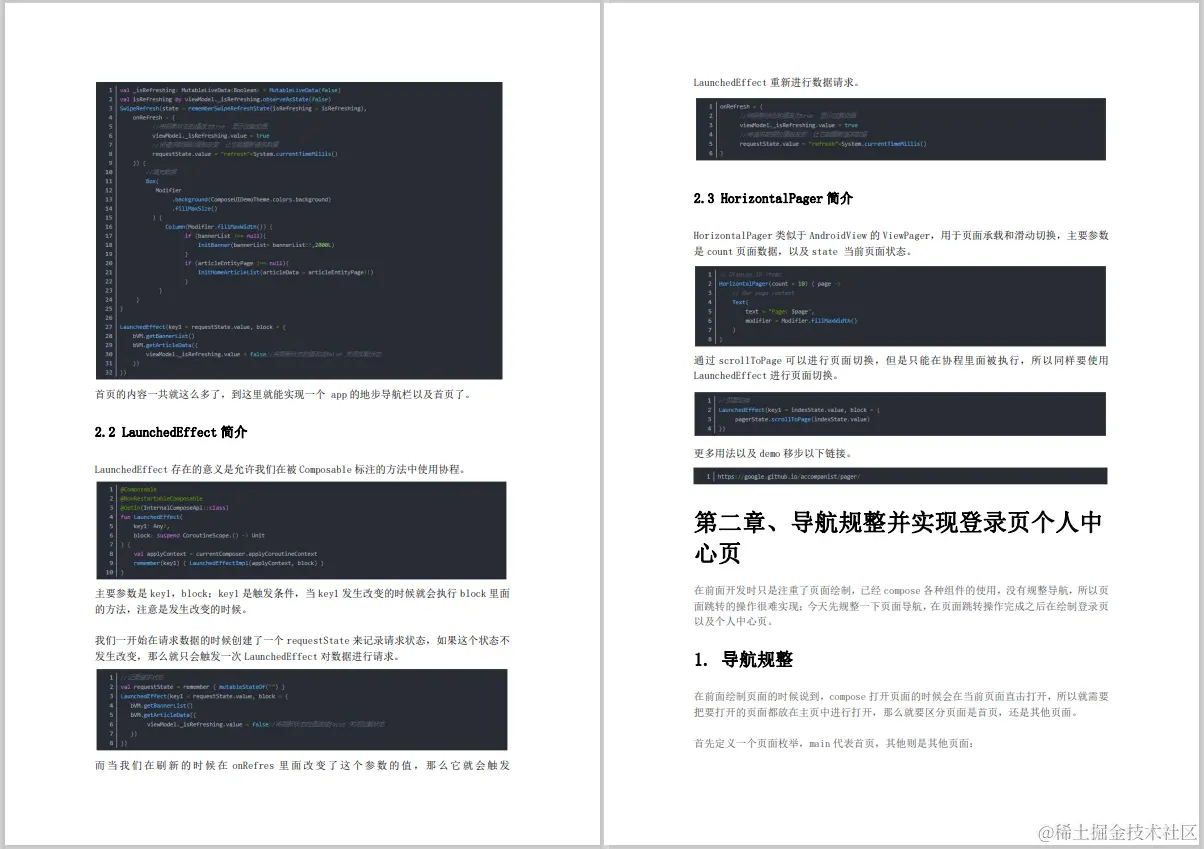Viewport: 1204px width, 849px height.
Task: Click the paragraph starting "主要参数是 key1, block"
Action: pos(302,601)
